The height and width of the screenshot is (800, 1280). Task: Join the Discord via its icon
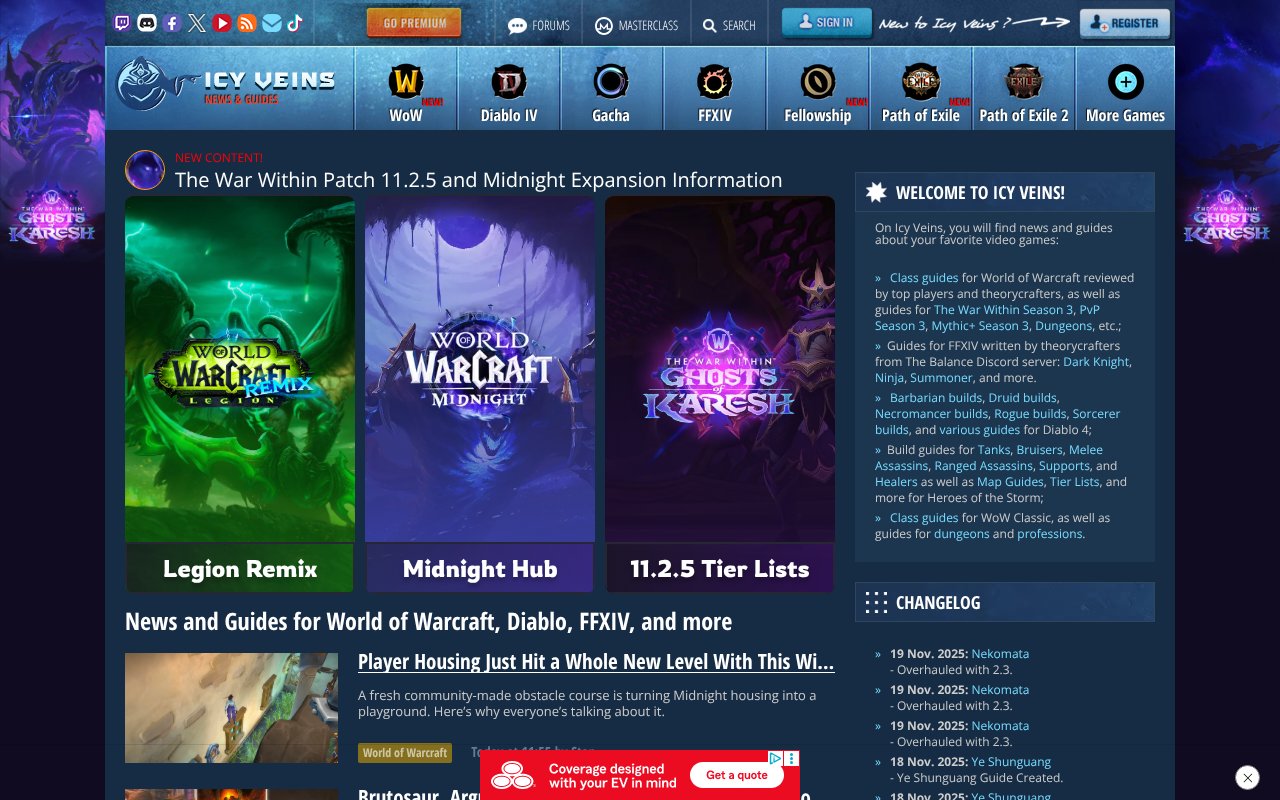tap(147, 22)
